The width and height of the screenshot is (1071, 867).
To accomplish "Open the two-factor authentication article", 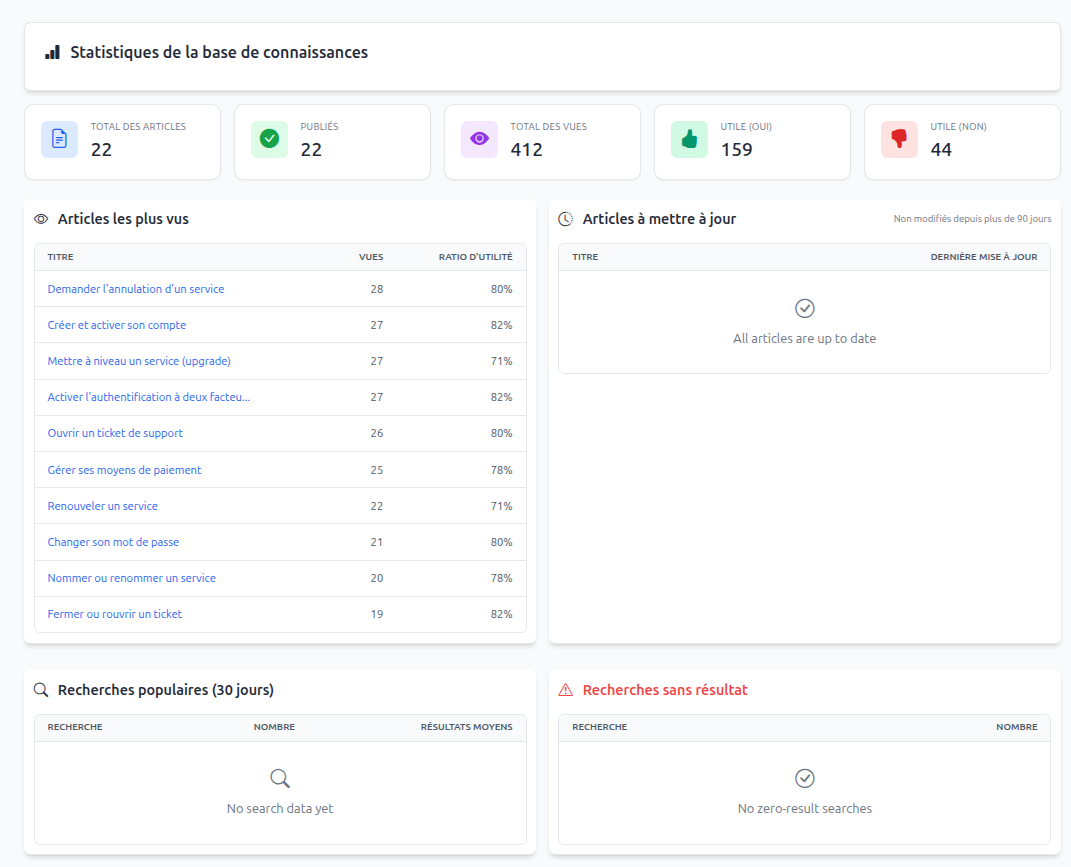I will (x=149, y=397).
